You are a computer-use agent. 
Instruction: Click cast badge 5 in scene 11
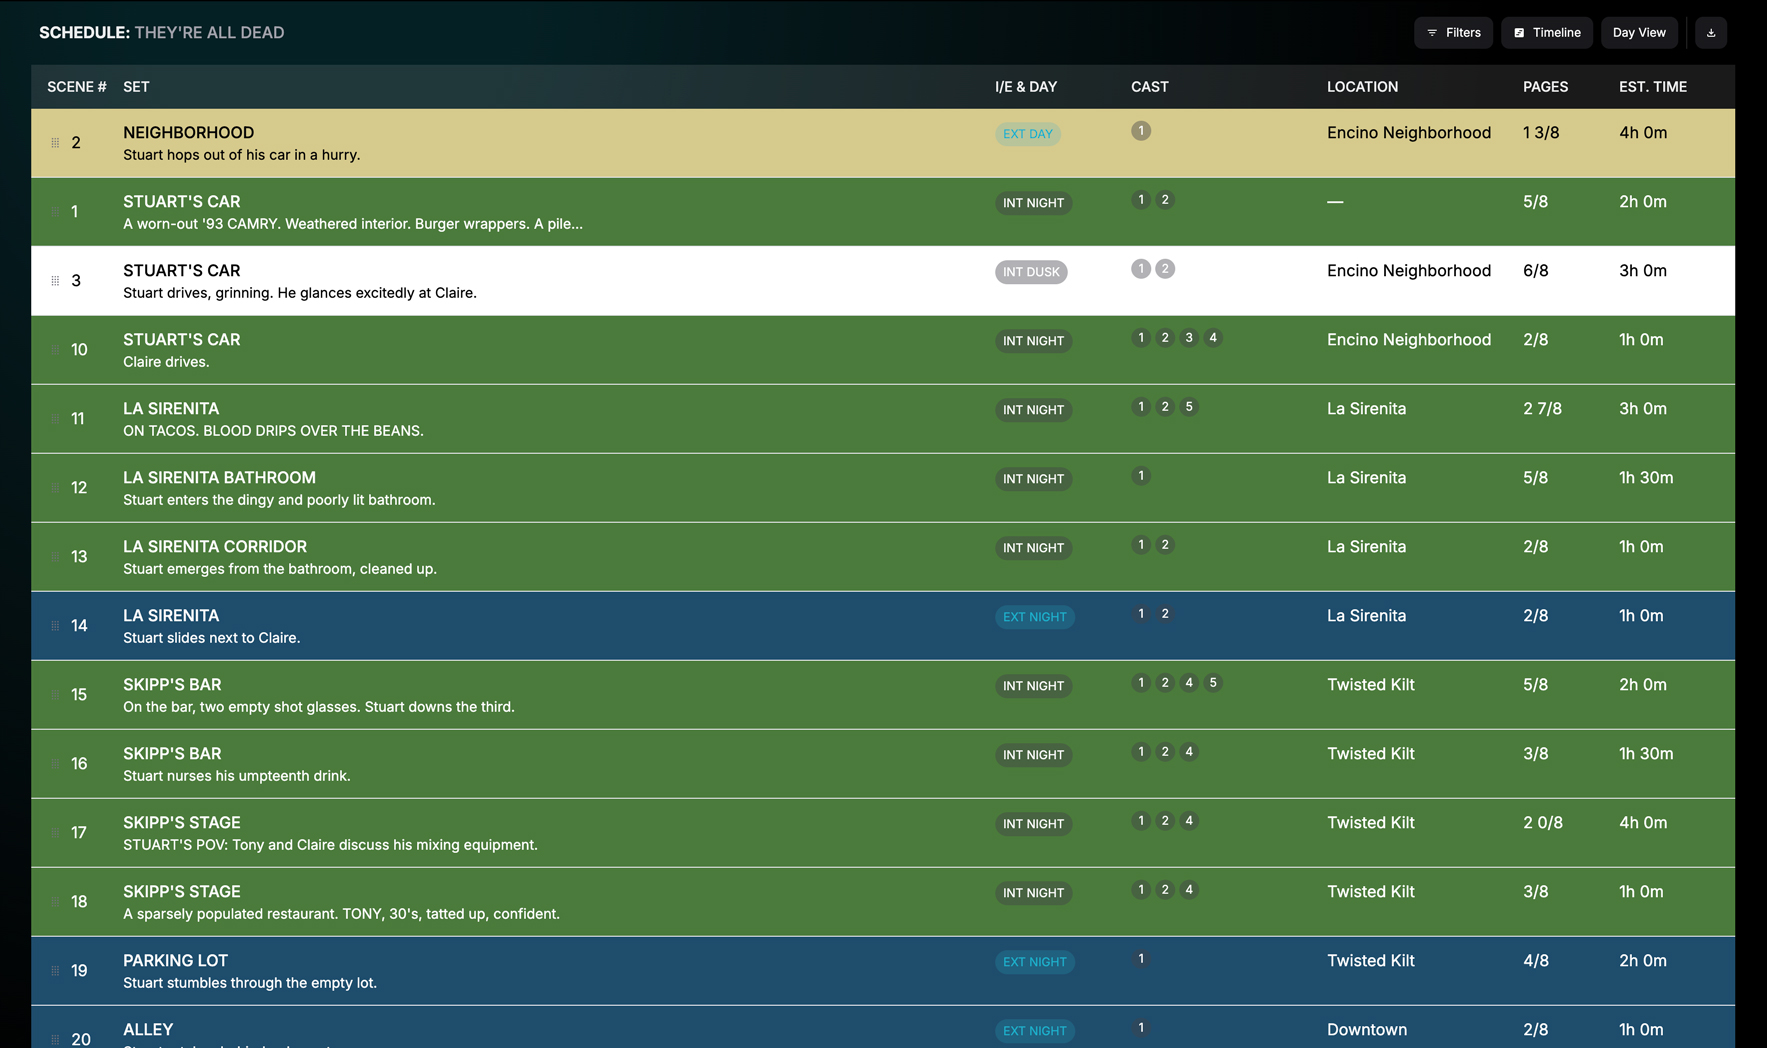point(1188,407)
